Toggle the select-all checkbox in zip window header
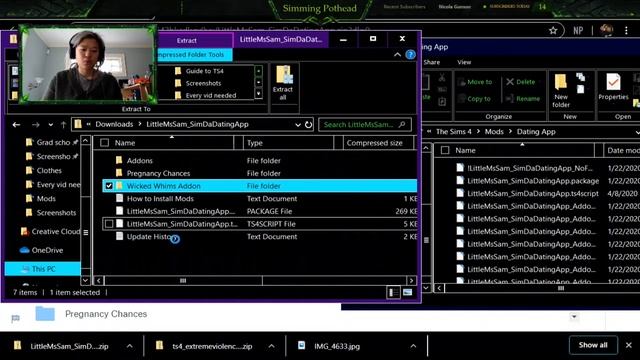The image size is (640, 360). click(x=104, y=143)
